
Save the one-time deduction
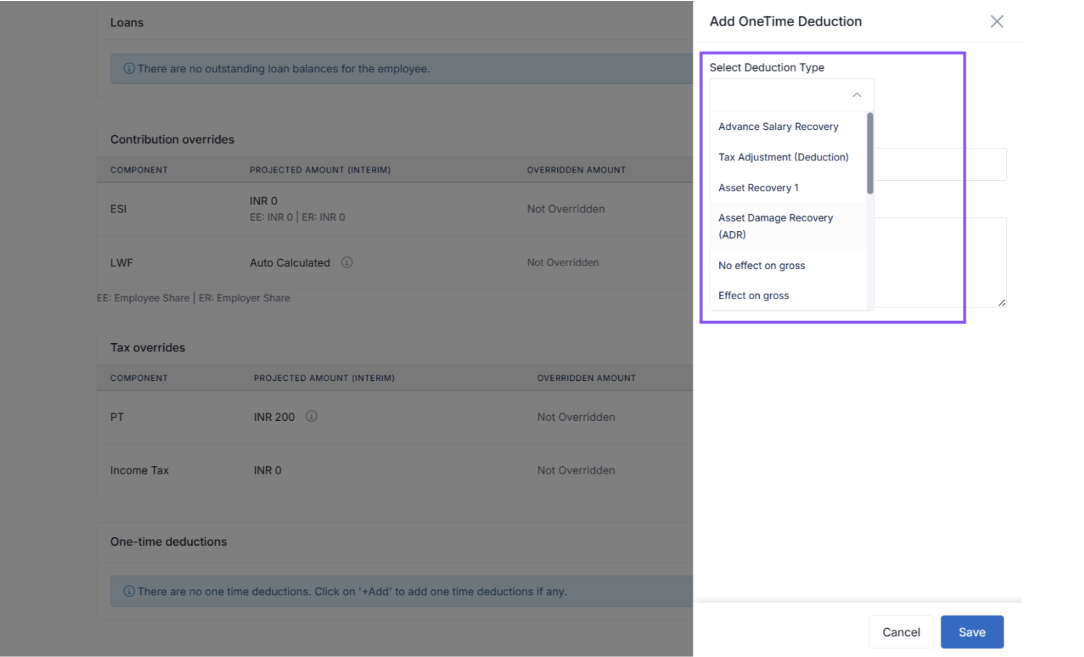(x=971, y=632)
